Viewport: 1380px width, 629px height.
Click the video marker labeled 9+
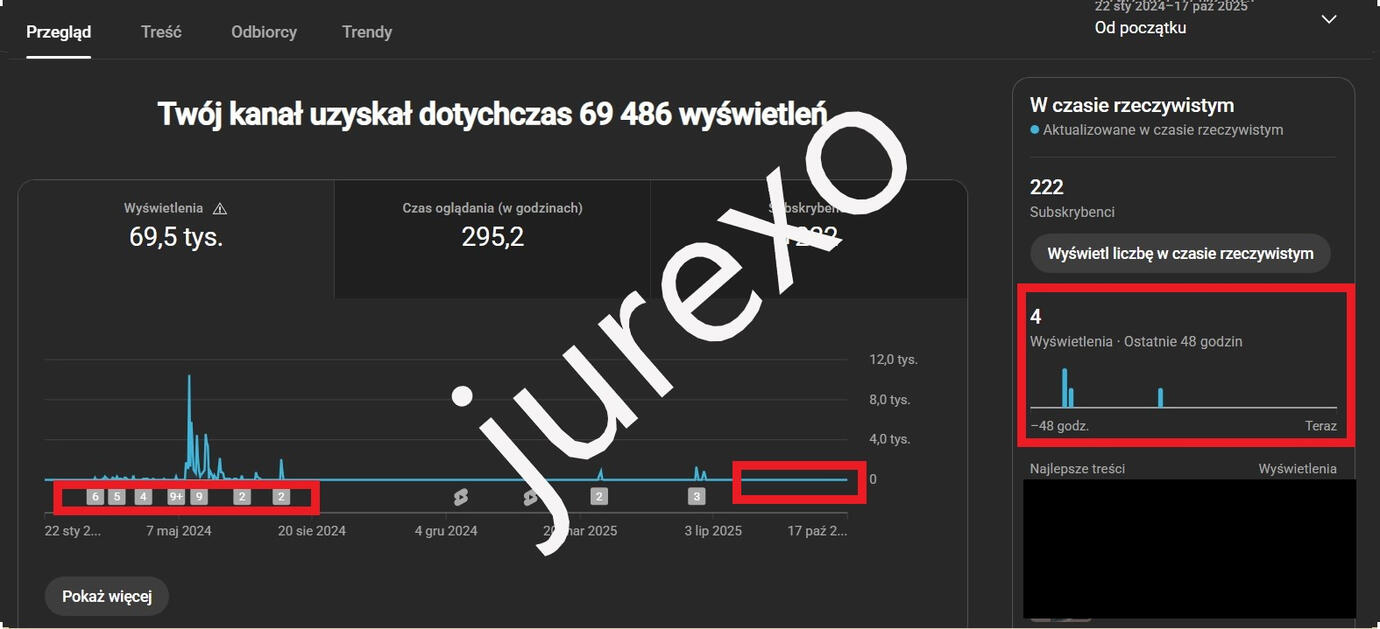tap(176, 497)
